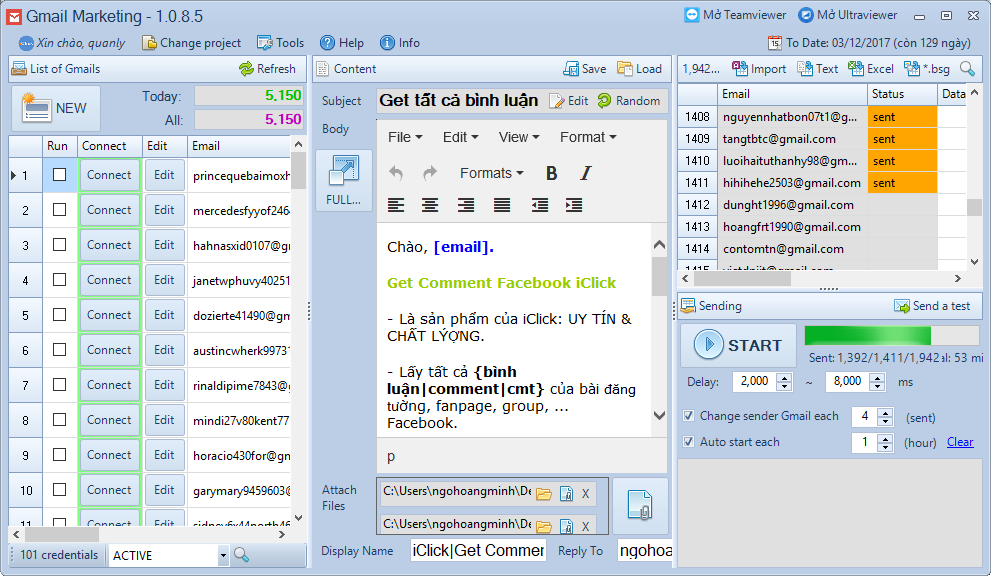The width and height of the screenshot is (991, 576).
Task: Click the Clear link
Action: click(x=959, y=442)
